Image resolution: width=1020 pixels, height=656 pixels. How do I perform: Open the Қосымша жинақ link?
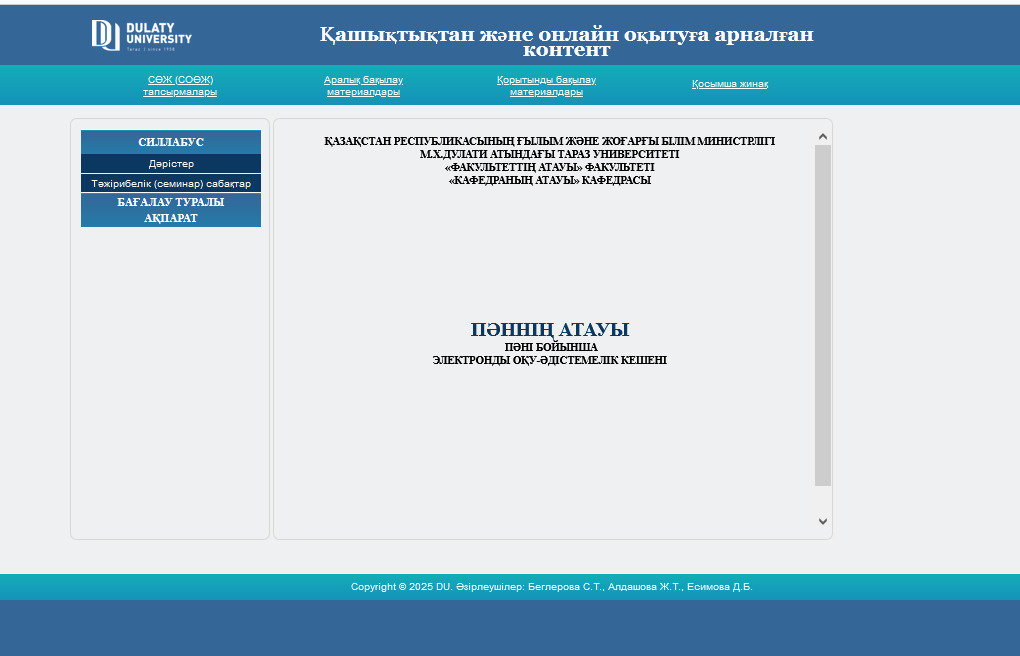pyautogui.click(x=730, y=84)
